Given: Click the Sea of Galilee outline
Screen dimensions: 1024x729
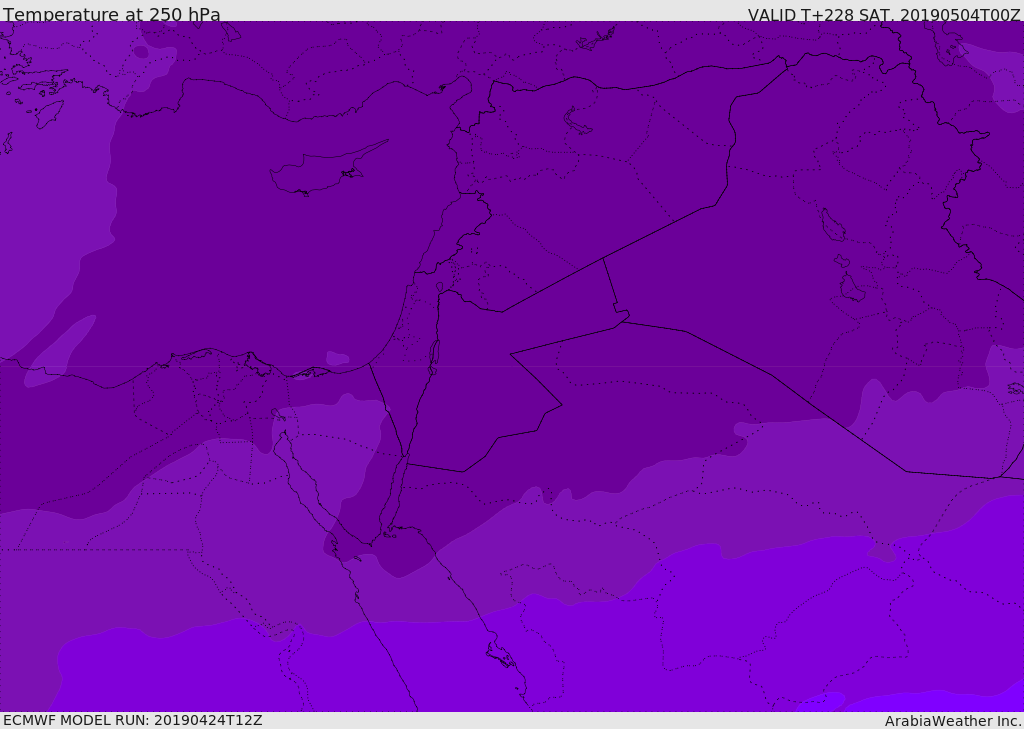Looking at the screenshot, I should tap(439, 287).
